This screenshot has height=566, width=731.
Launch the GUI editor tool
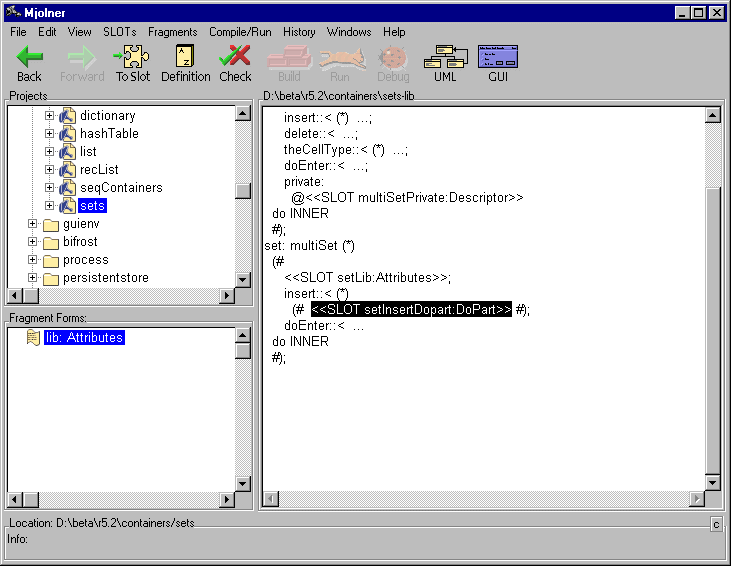tap(498, 57)
